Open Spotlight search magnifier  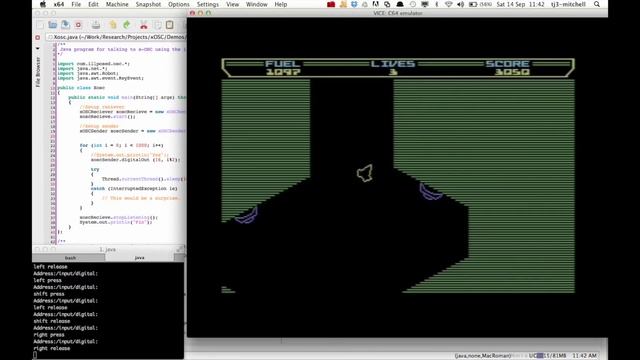click(x=597, y=4)
